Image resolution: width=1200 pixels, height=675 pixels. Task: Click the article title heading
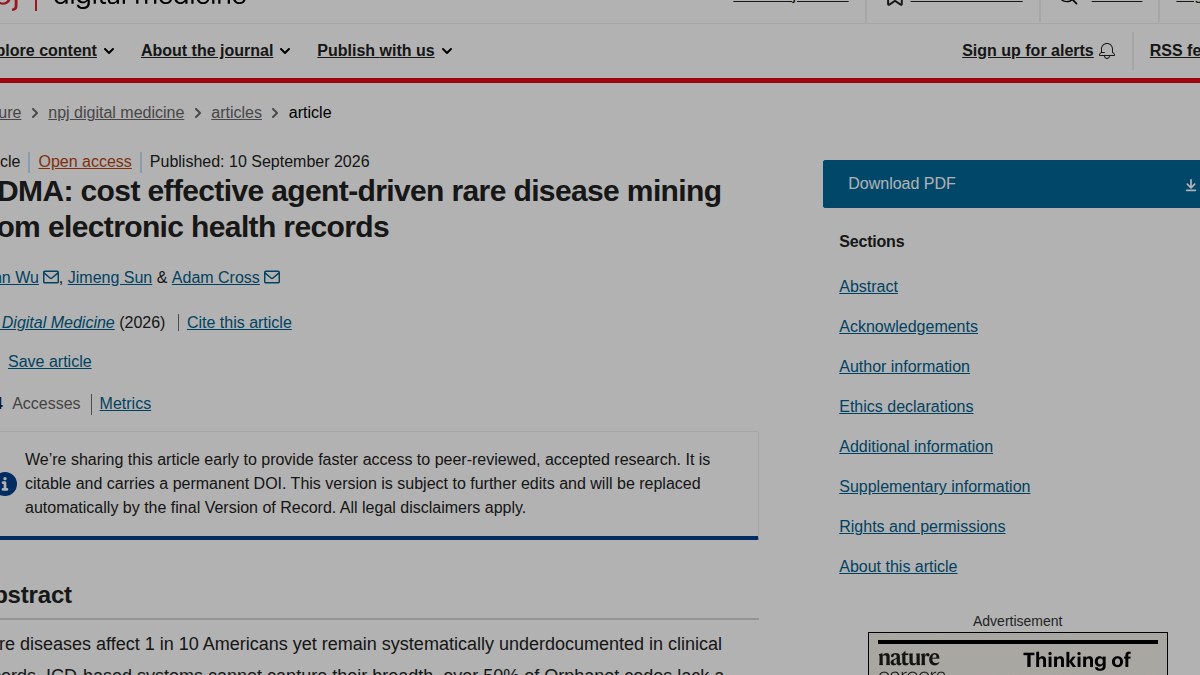pos(360,209)
